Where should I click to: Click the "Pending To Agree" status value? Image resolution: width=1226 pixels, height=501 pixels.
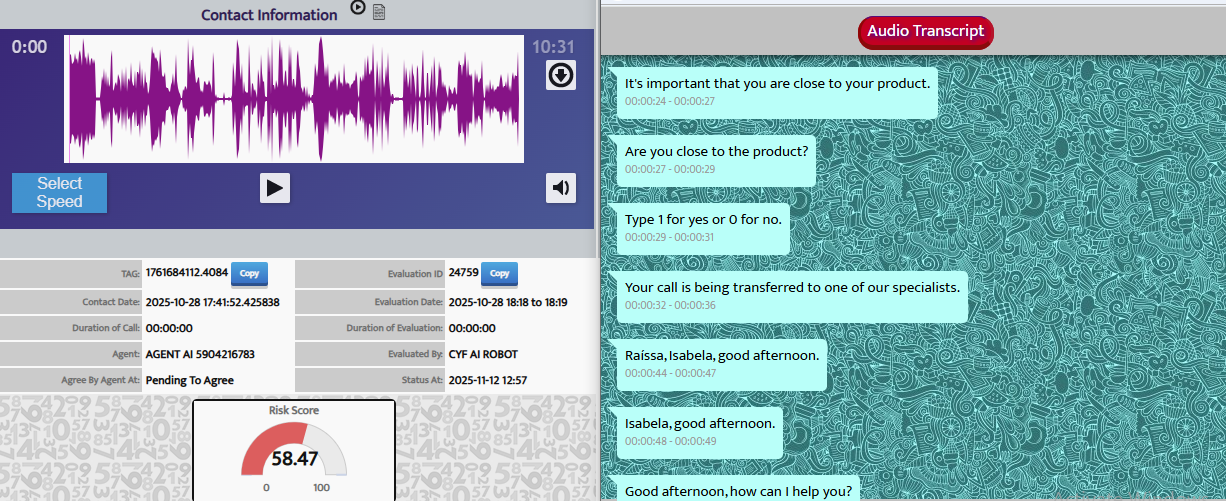pos(191,380)
